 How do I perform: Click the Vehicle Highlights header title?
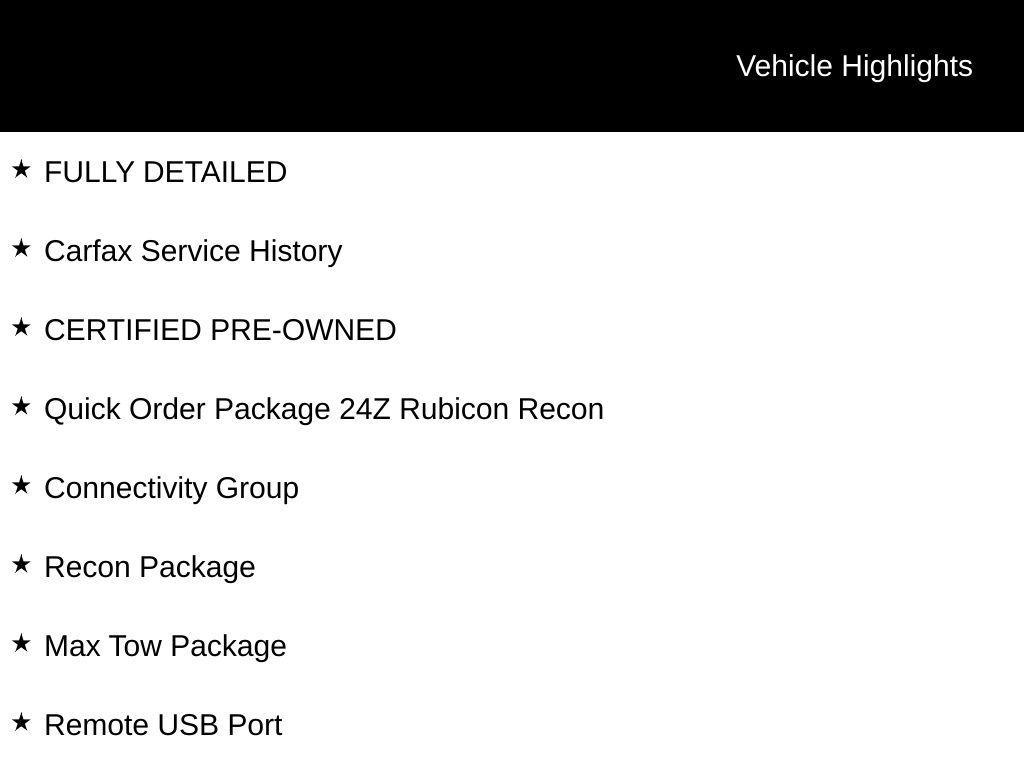854,66
